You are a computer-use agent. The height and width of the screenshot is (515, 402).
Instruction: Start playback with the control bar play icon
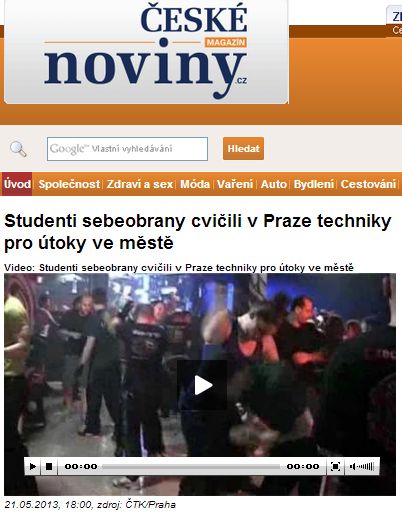coord(33,466)
